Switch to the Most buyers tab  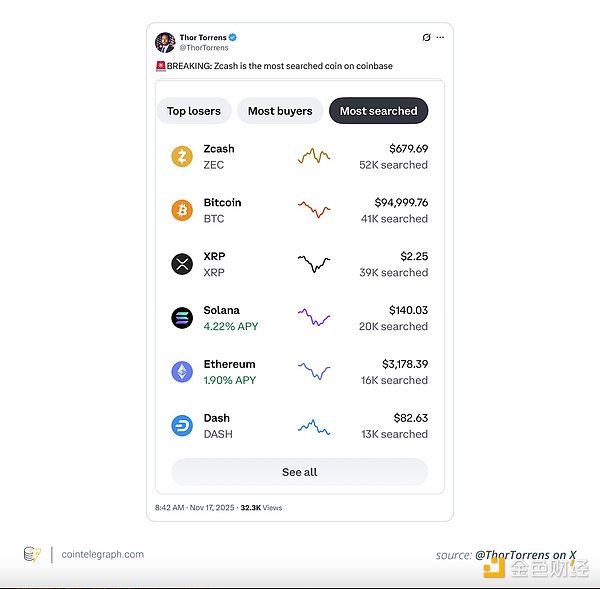[x=280, y=111]
